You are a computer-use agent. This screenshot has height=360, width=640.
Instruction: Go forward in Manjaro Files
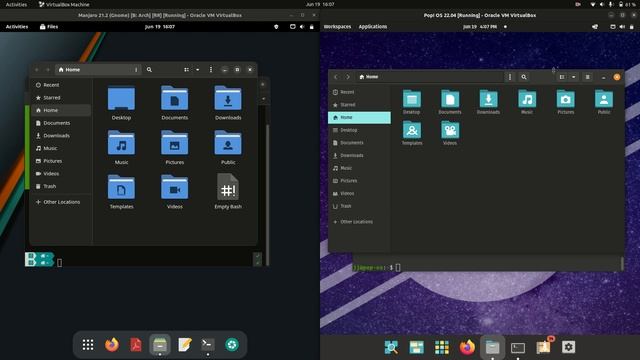click(x=47, y=70)
